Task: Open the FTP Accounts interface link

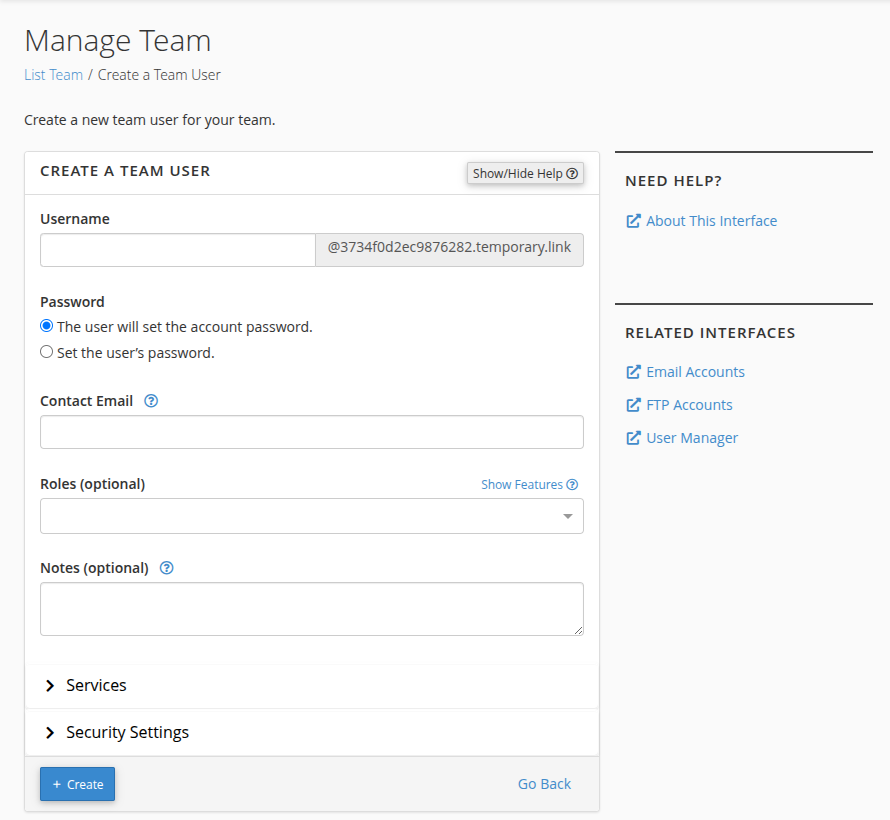Action: click(689, 405)
